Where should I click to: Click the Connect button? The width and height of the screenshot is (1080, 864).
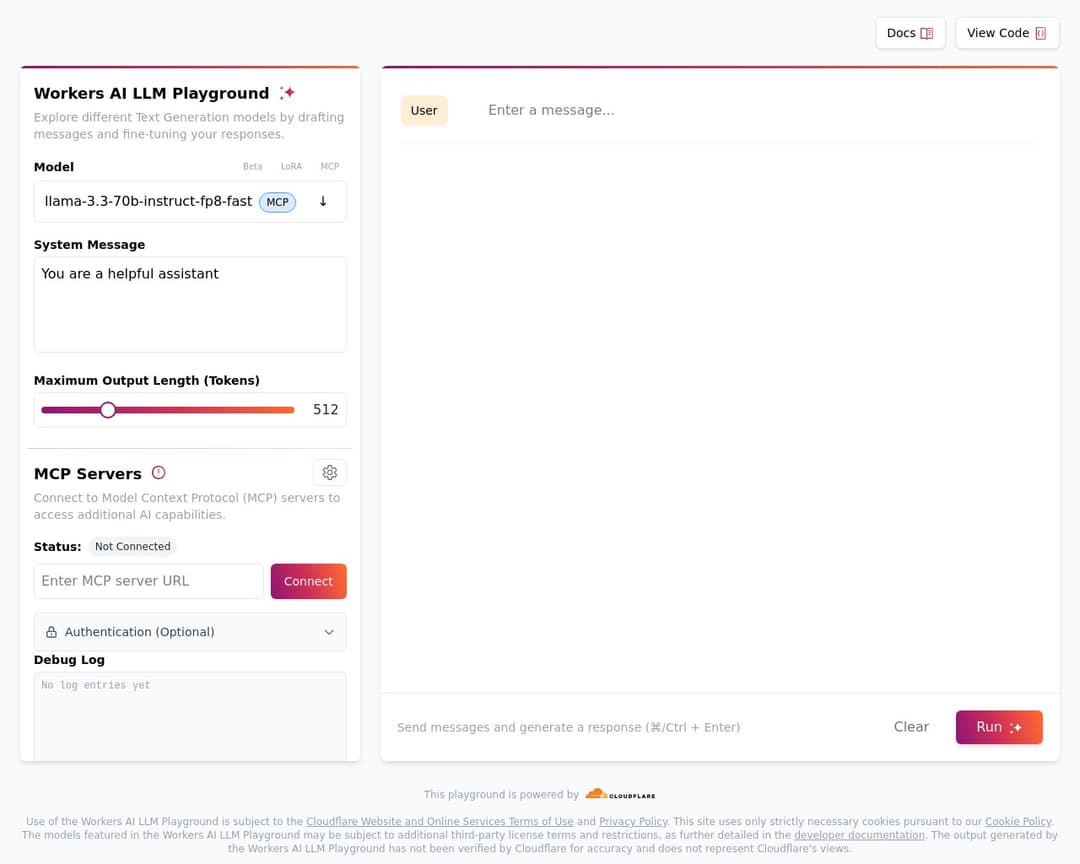coord(308,581)
